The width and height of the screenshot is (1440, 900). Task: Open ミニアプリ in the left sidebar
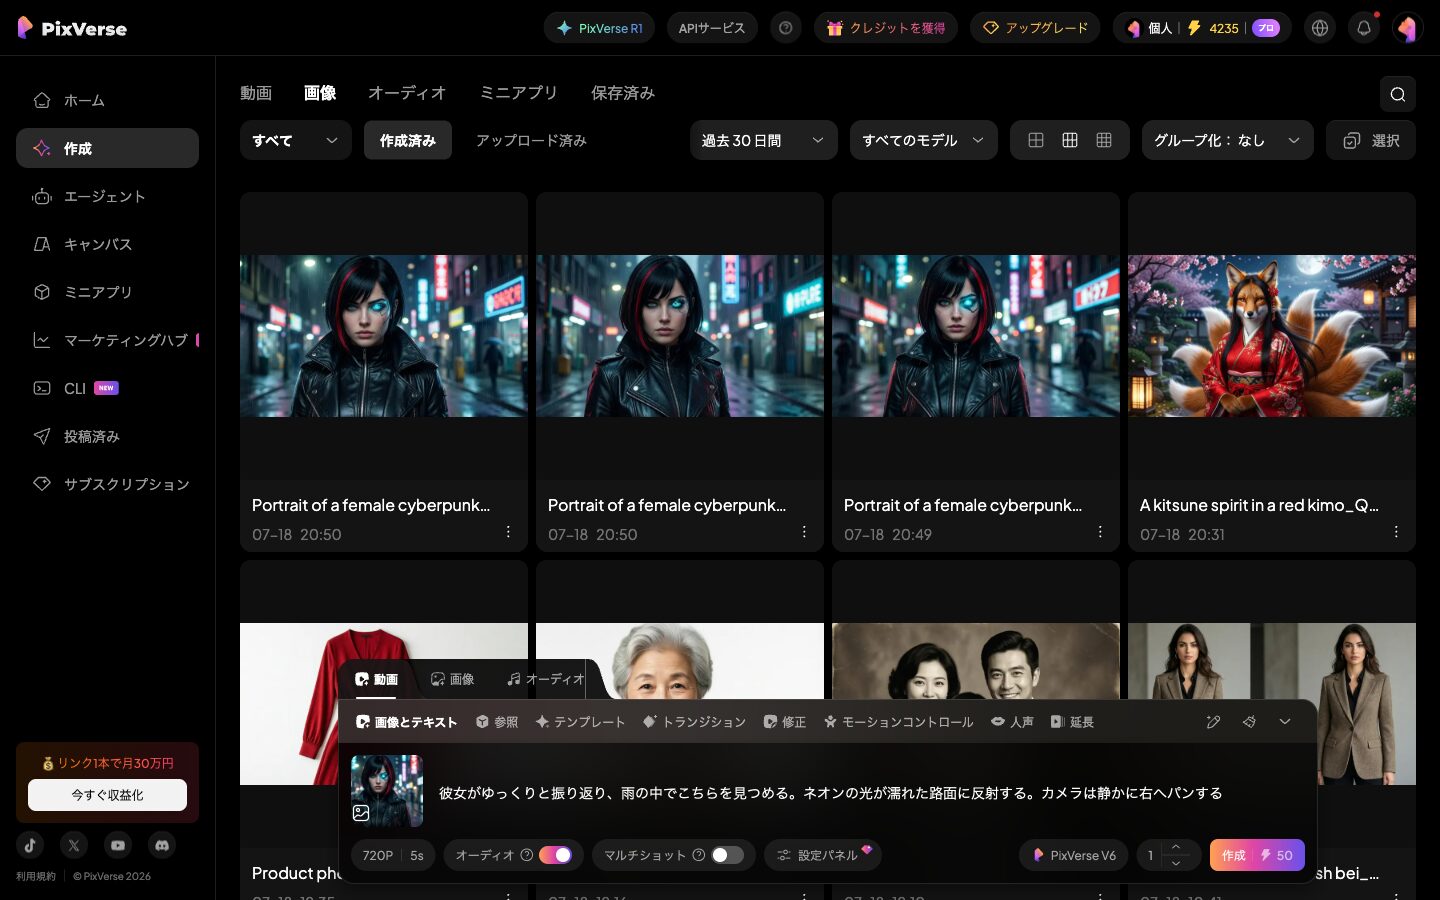tap(107, 292)
